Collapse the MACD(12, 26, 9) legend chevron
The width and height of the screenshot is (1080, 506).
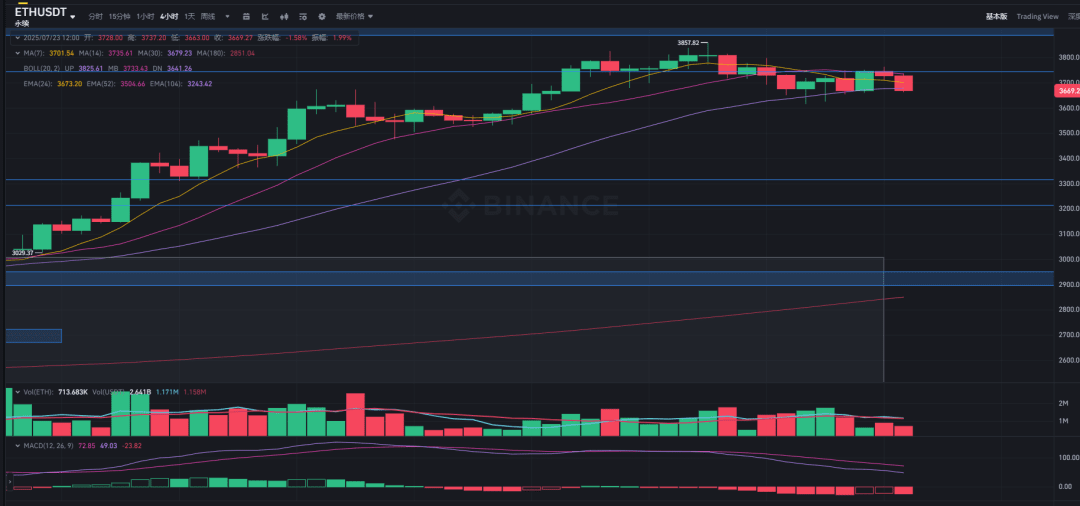pyautogui.click(x=18, y=446)
